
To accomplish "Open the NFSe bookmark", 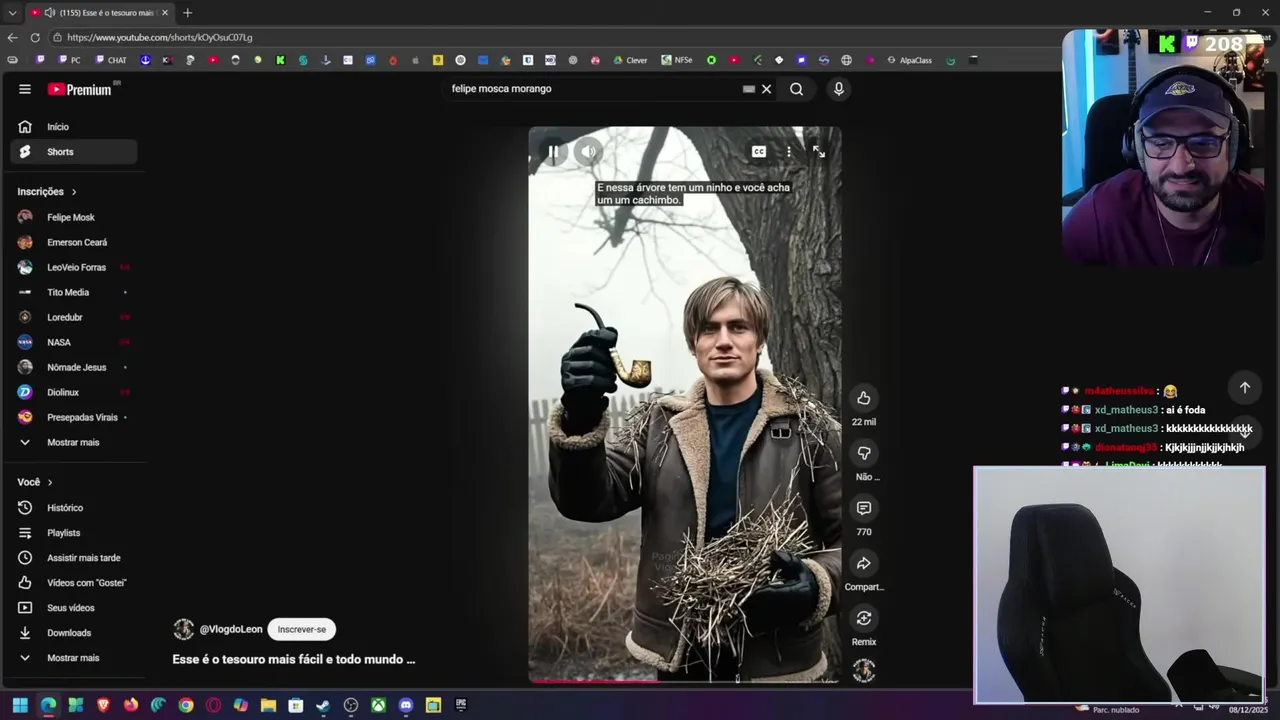I will pyautogui.click(x=677, y=60).
